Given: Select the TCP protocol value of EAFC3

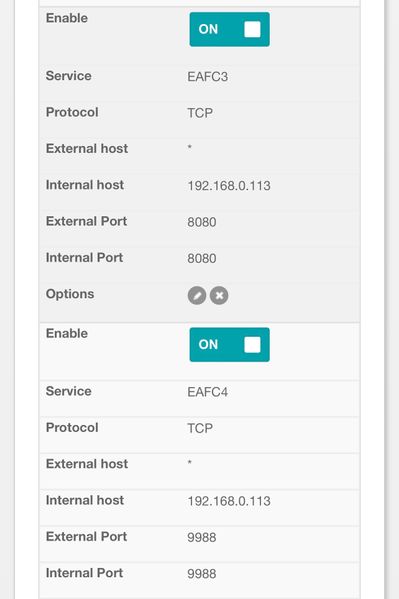Looking at the screenshot, I should tap(200, 113).
